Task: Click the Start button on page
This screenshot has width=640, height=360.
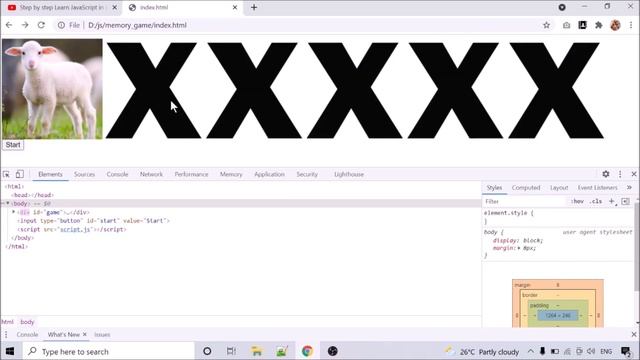Action: (x=13, y=145)
